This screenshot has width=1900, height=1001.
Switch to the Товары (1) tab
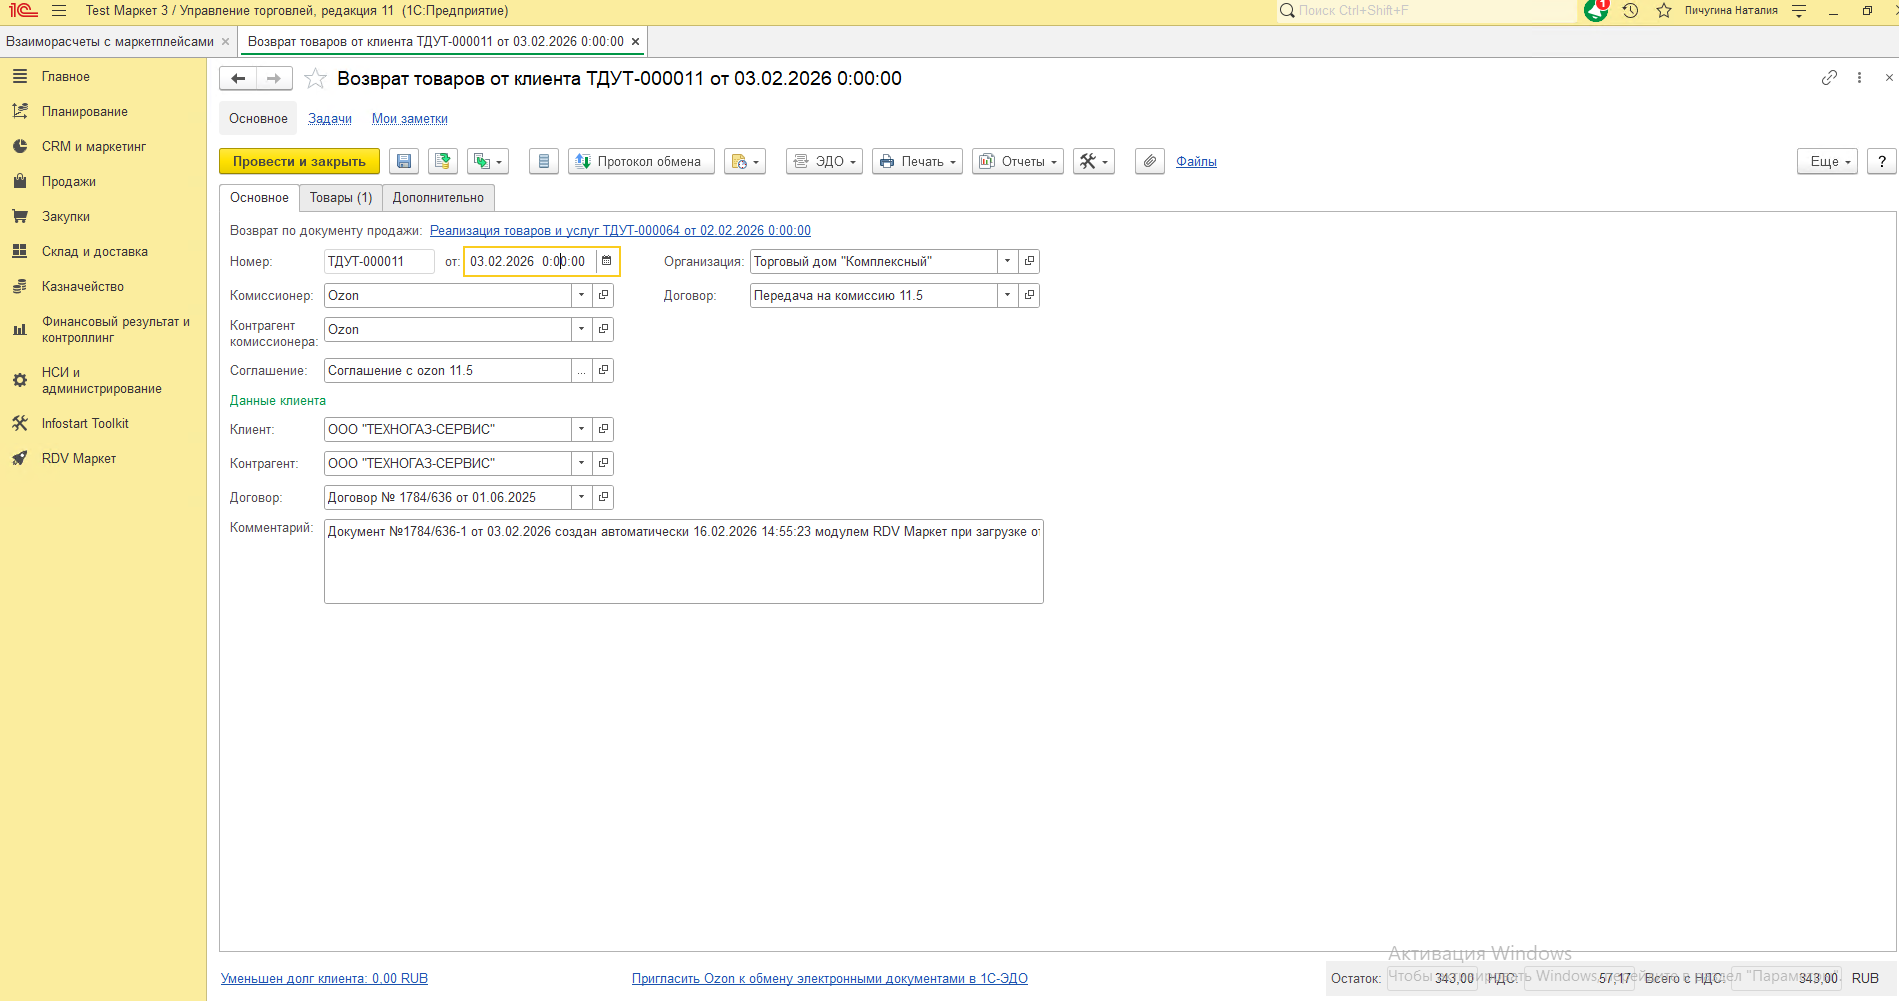click(x=341, y=198)
